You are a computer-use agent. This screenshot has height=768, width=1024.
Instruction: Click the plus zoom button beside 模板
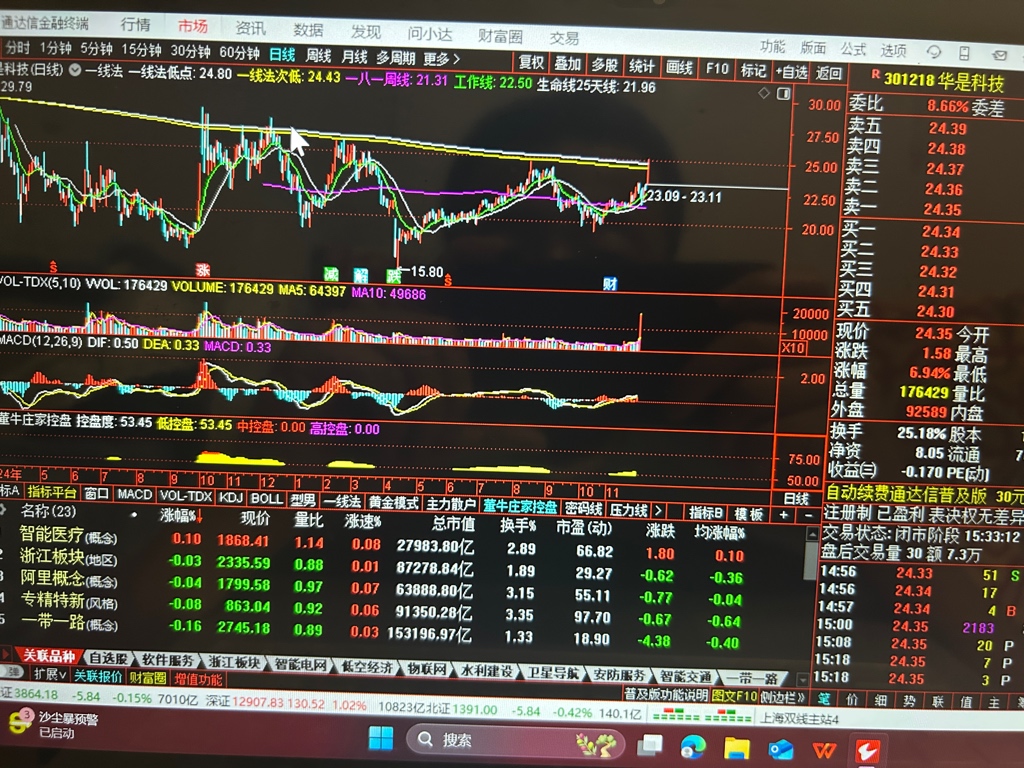pos(783,515)
